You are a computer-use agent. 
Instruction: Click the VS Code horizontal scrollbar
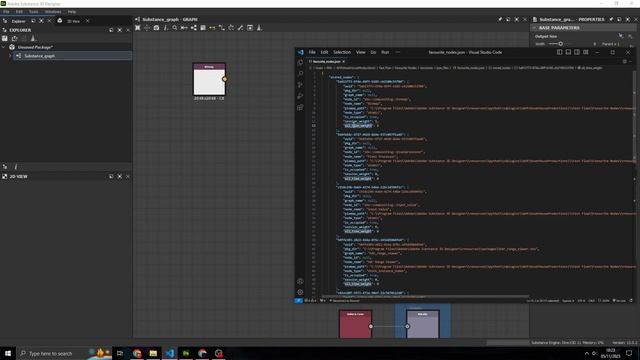point(425,296)
